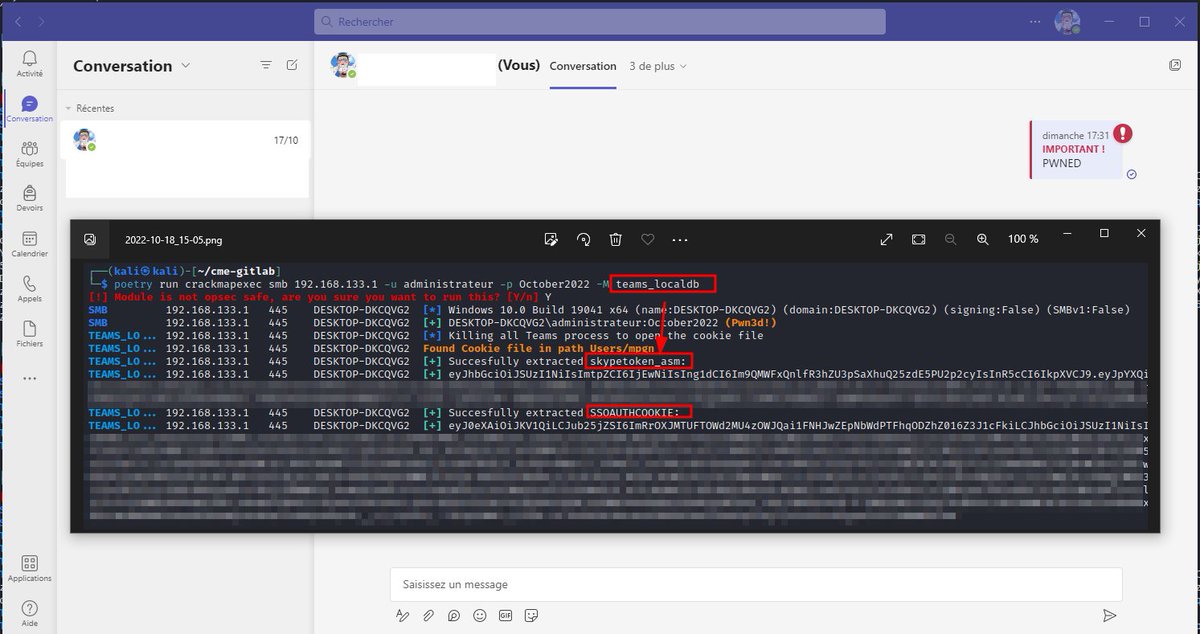Viewport: 1200px width, 634px height.
Task: Open Applications store in sidebar
Action: (30, 569)
